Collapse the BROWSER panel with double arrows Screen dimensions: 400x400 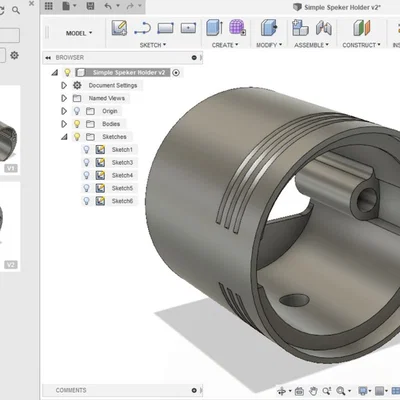(x=48, y=58)
